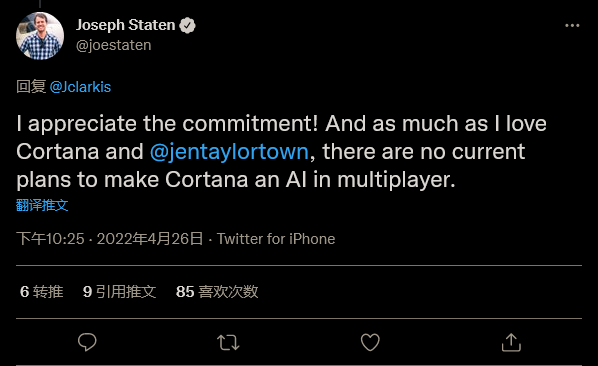
Task: Click the 2022年4月26日 date
Action: (x=150, y=239)
